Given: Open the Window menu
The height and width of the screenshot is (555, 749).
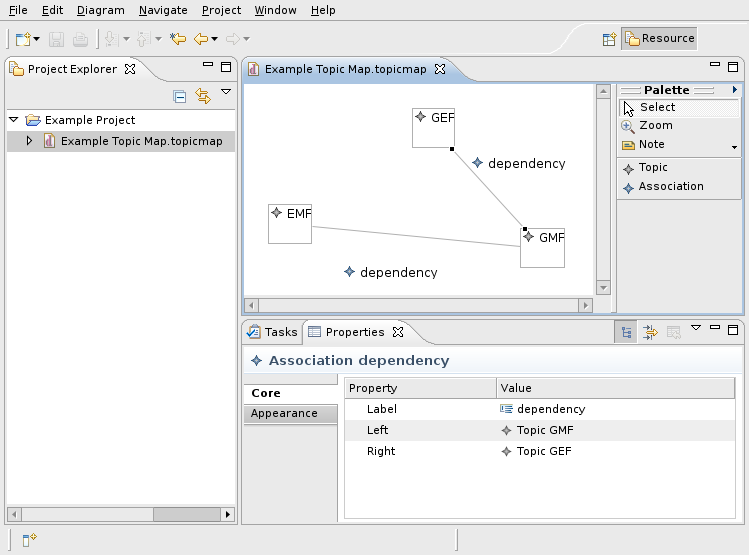Looking at the screenshot, I should [x=275, y=10].
